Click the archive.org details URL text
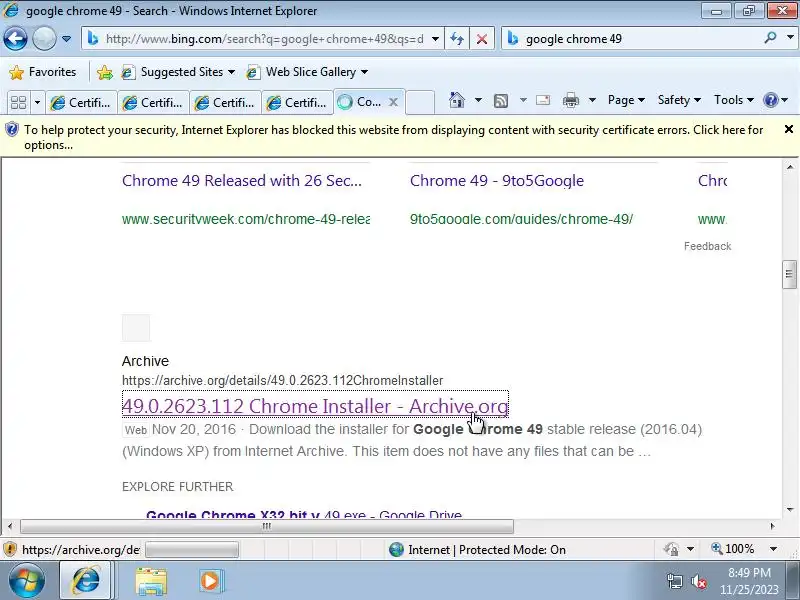 click(x=283, y=381)
